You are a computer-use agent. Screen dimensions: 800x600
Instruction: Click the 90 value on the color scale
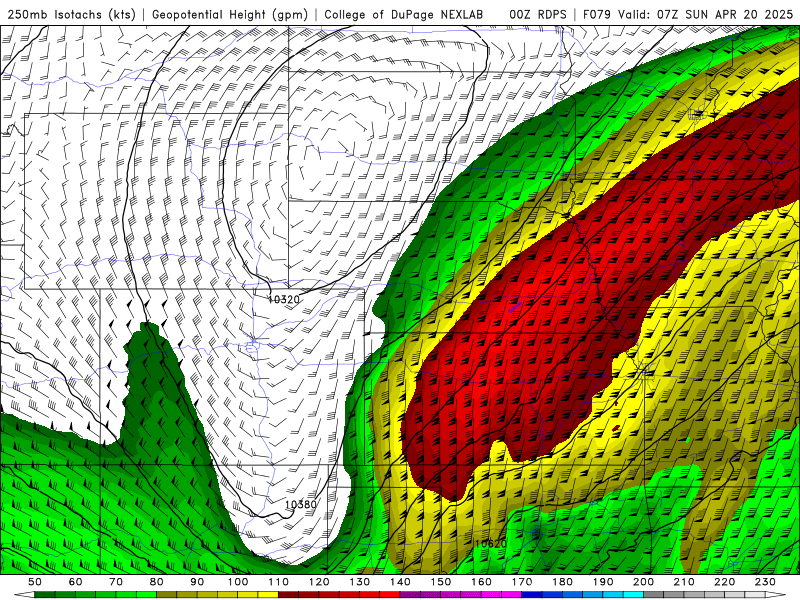[197, 582]
